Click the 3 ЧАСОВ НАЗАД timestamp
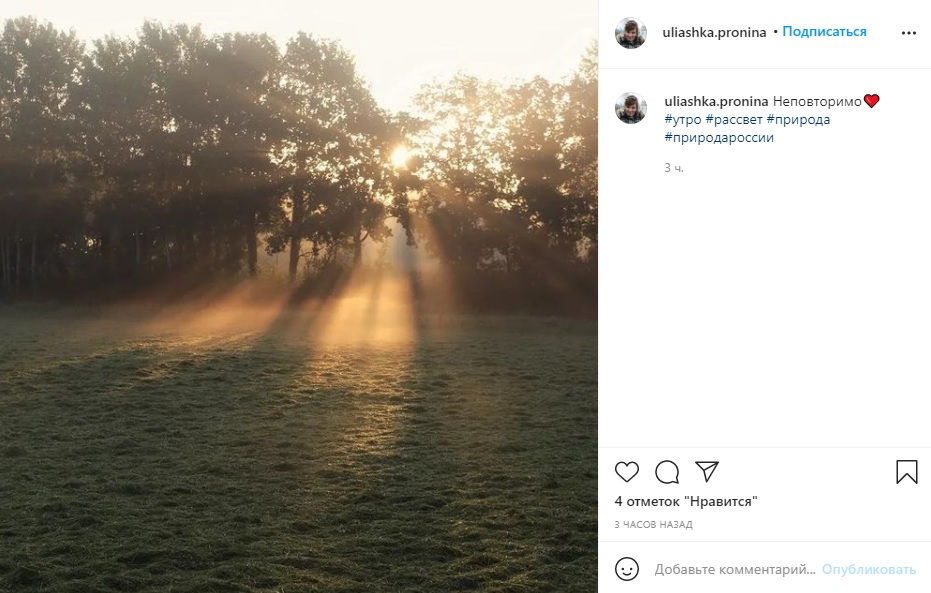This screenshot has width=931, height=593. (653, 525)
